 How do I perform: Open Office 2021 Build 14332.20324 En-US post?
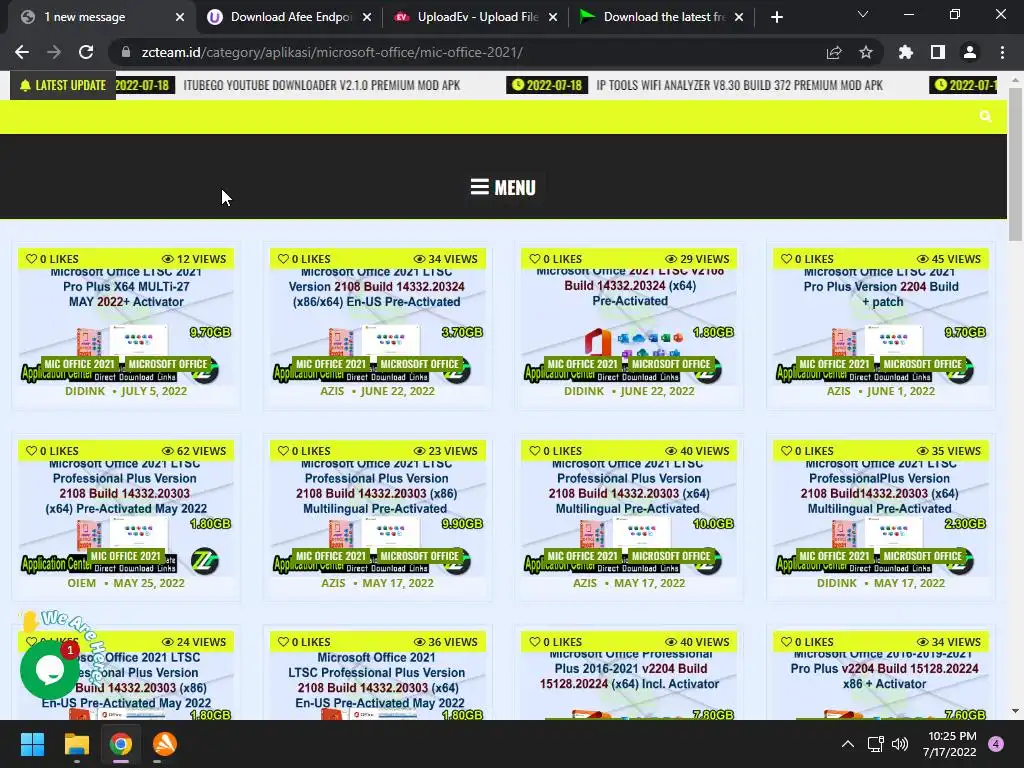[377, 287]
